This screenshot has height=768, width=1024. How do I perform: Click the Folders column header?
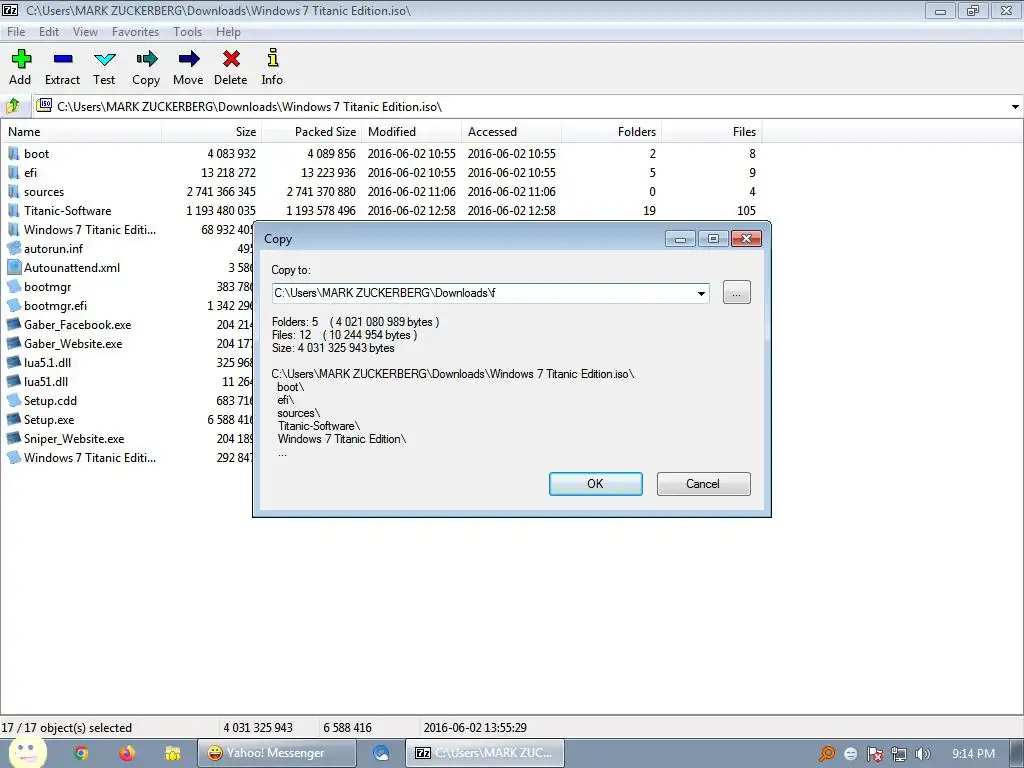pyautogui.click(x=611, y=131)
